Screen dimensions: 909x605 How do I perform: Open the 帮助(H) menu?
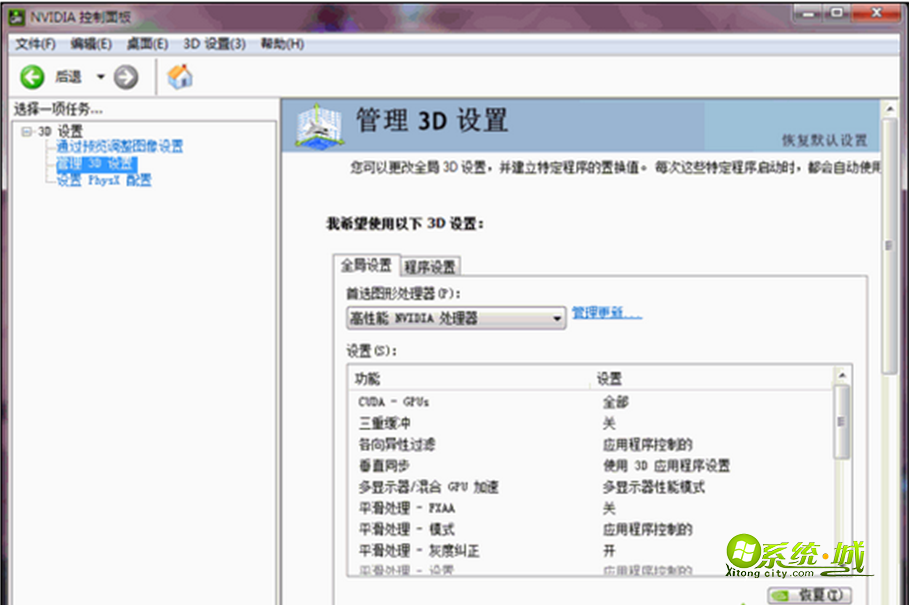[x=282, y=44]
